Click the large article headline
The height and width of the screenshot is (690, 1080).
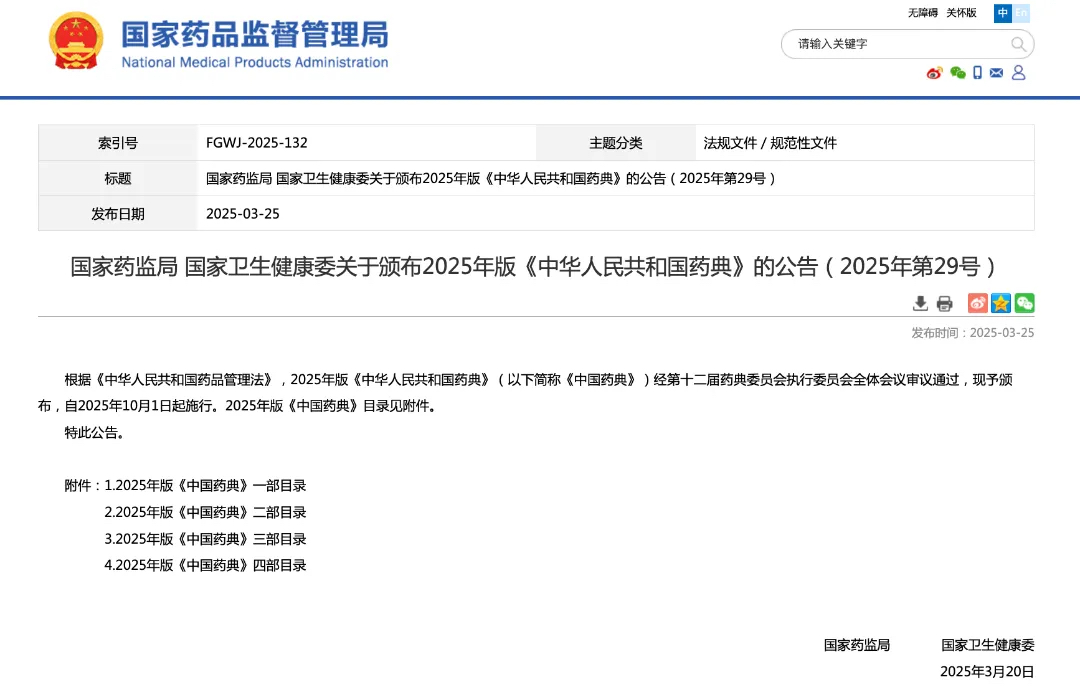534,266
